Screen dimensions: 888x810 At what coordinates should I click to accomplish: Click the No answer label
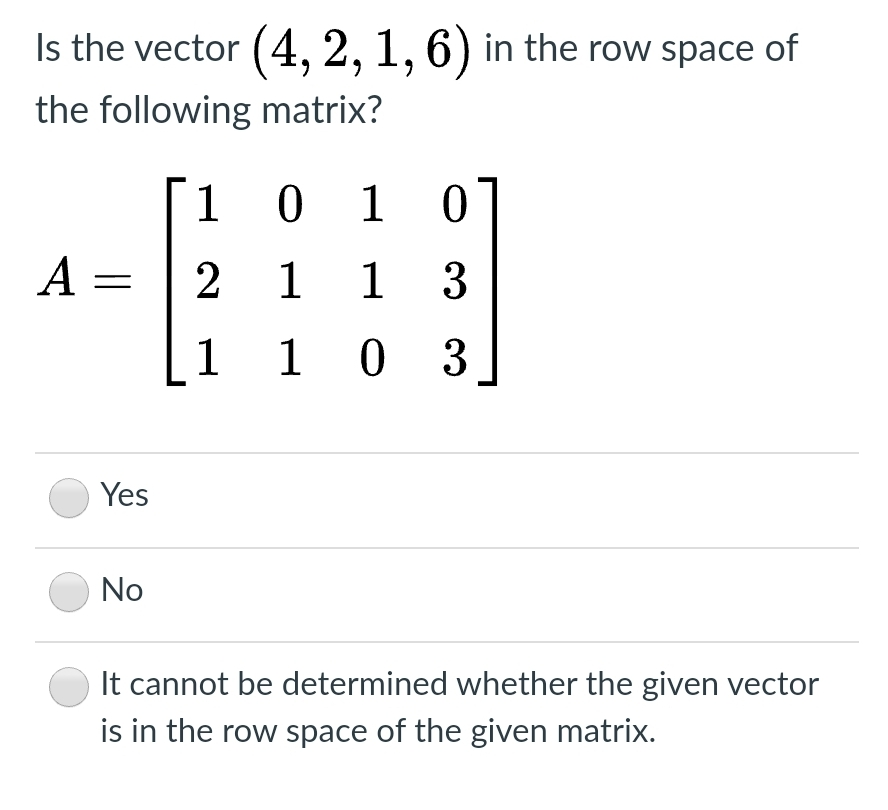pos(120,590)
